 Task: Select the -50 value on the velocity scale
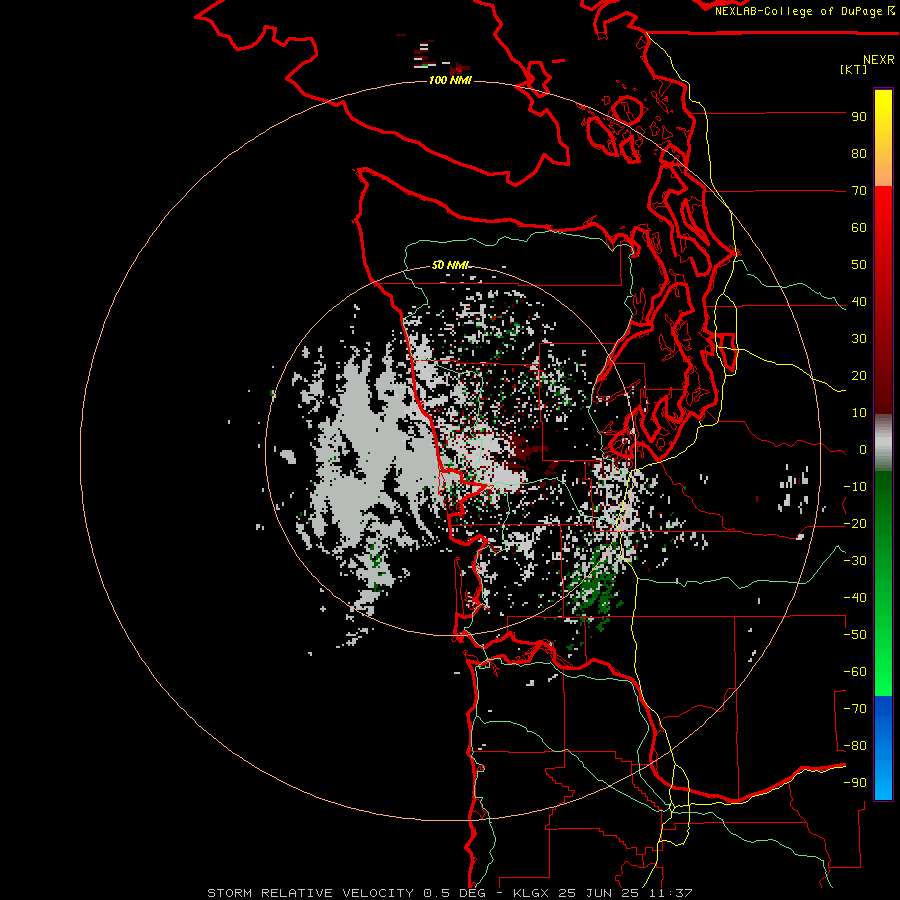point(855,635)
